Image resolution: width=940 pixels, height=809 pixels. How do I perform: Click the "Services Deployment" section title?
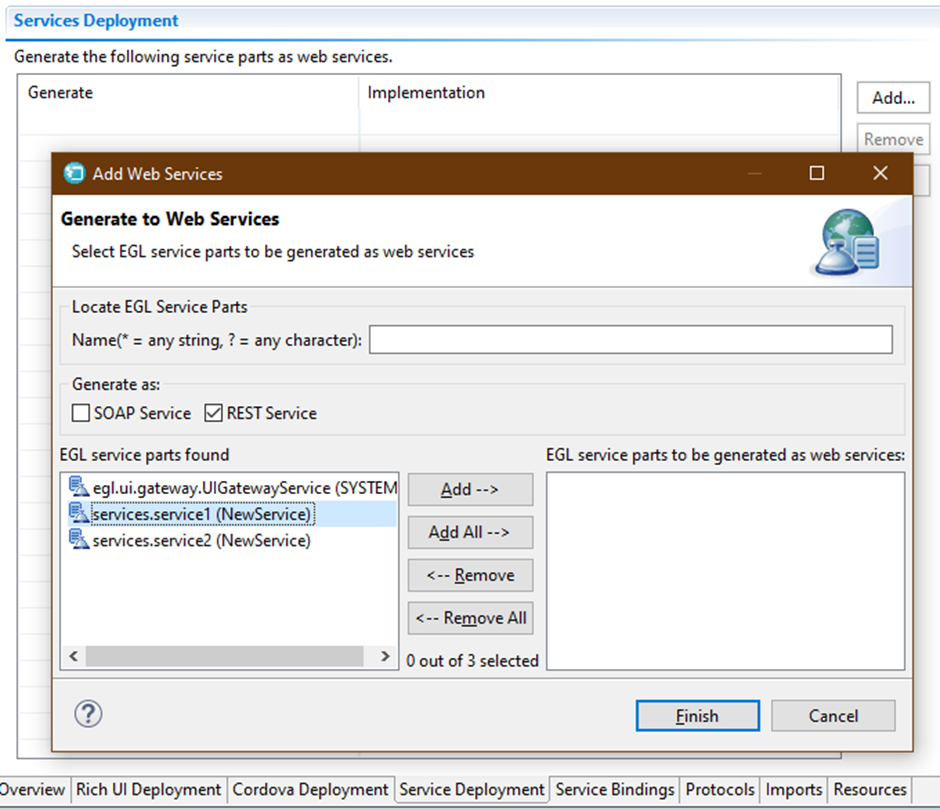point(96,21)
